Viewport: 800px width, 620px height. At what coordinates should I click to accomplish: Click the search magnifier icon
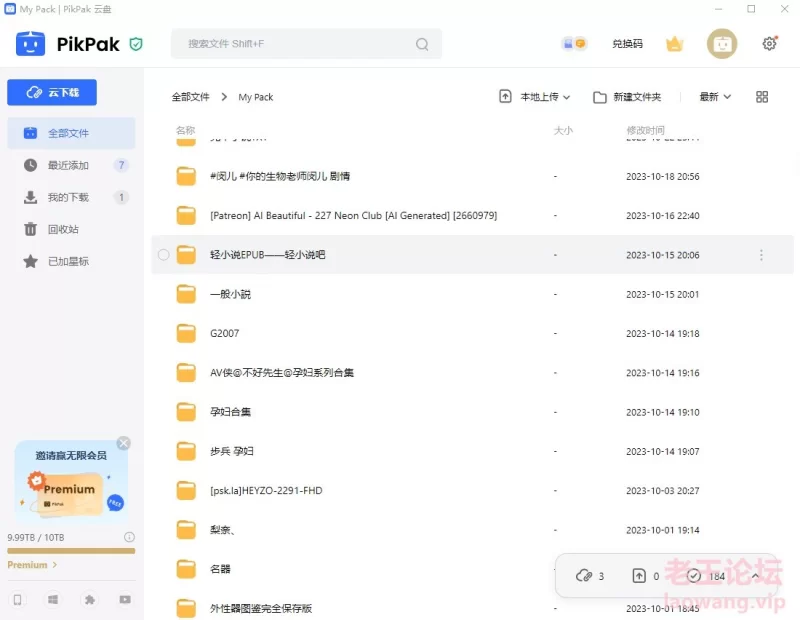coord(422,44)
